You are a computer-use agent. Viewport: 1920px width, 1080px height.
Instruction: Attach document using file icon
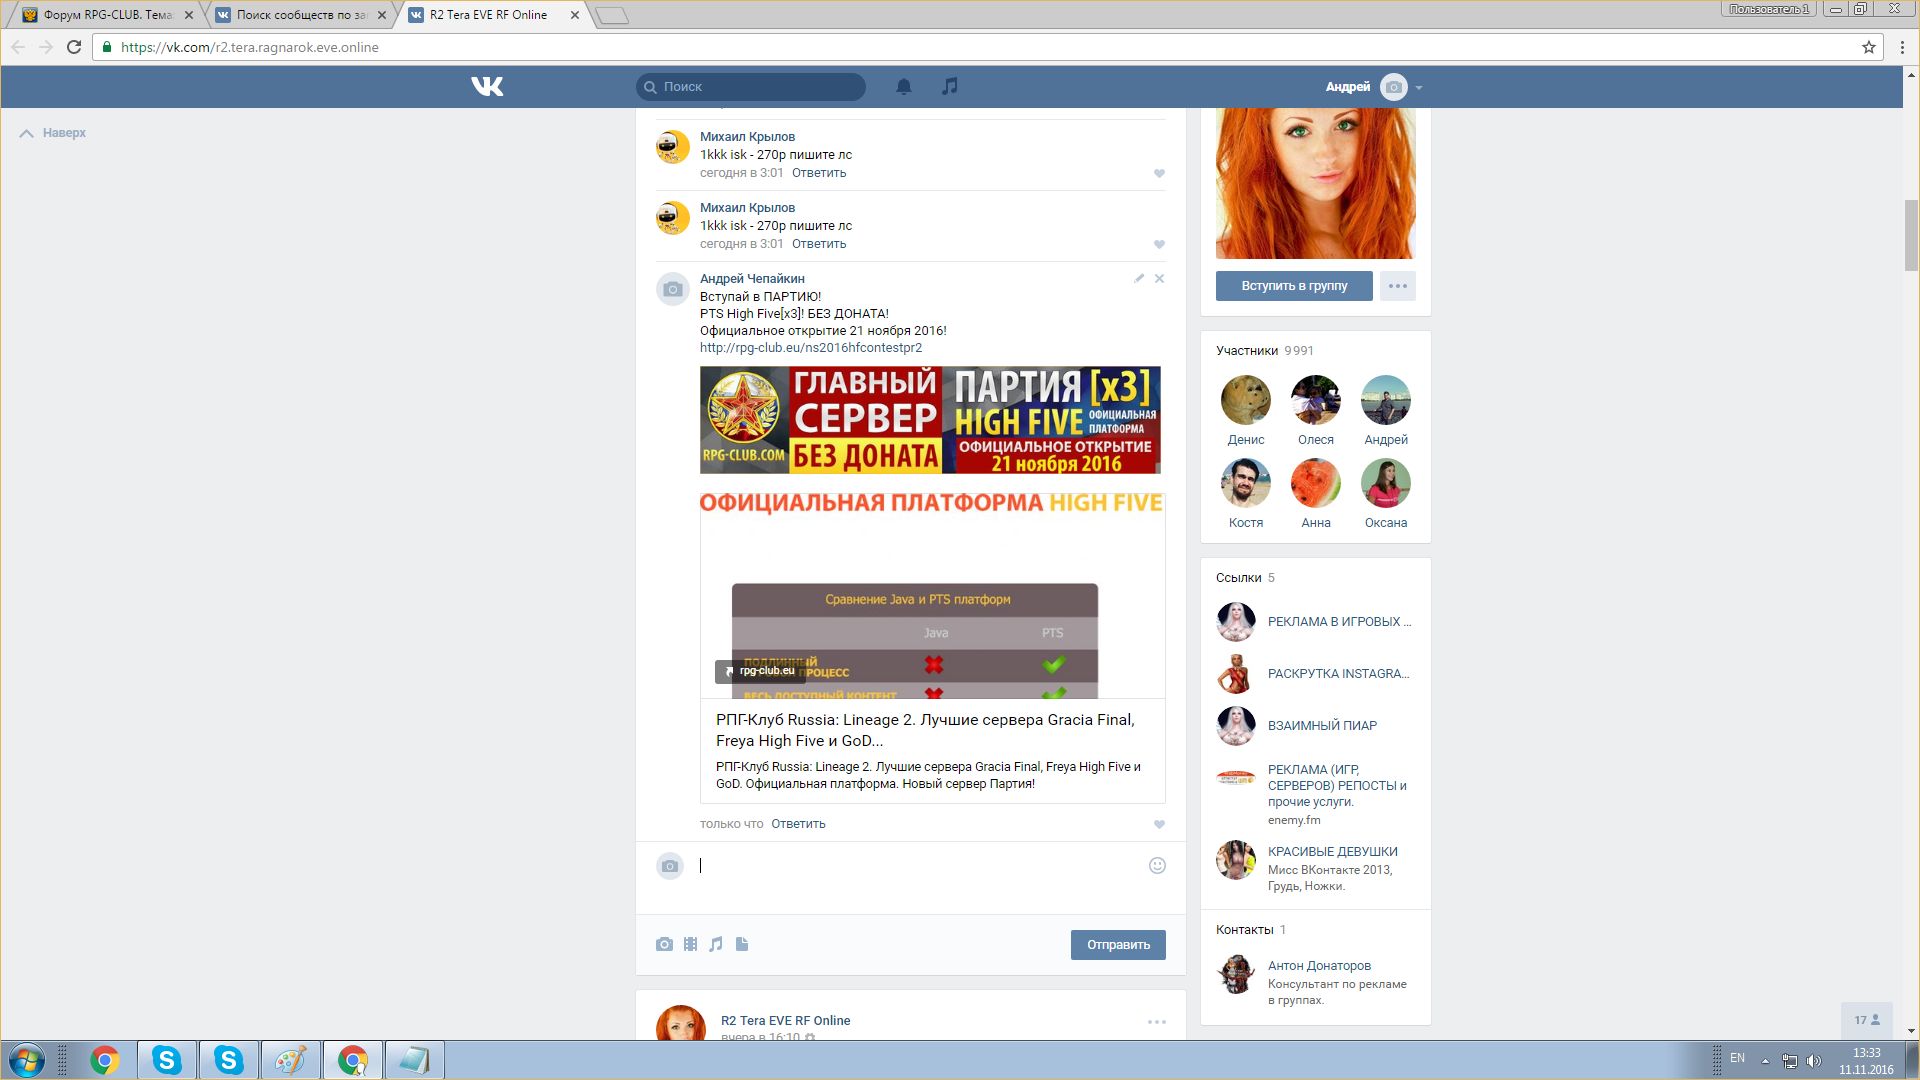pyautogui.click(x=742, y=944)
